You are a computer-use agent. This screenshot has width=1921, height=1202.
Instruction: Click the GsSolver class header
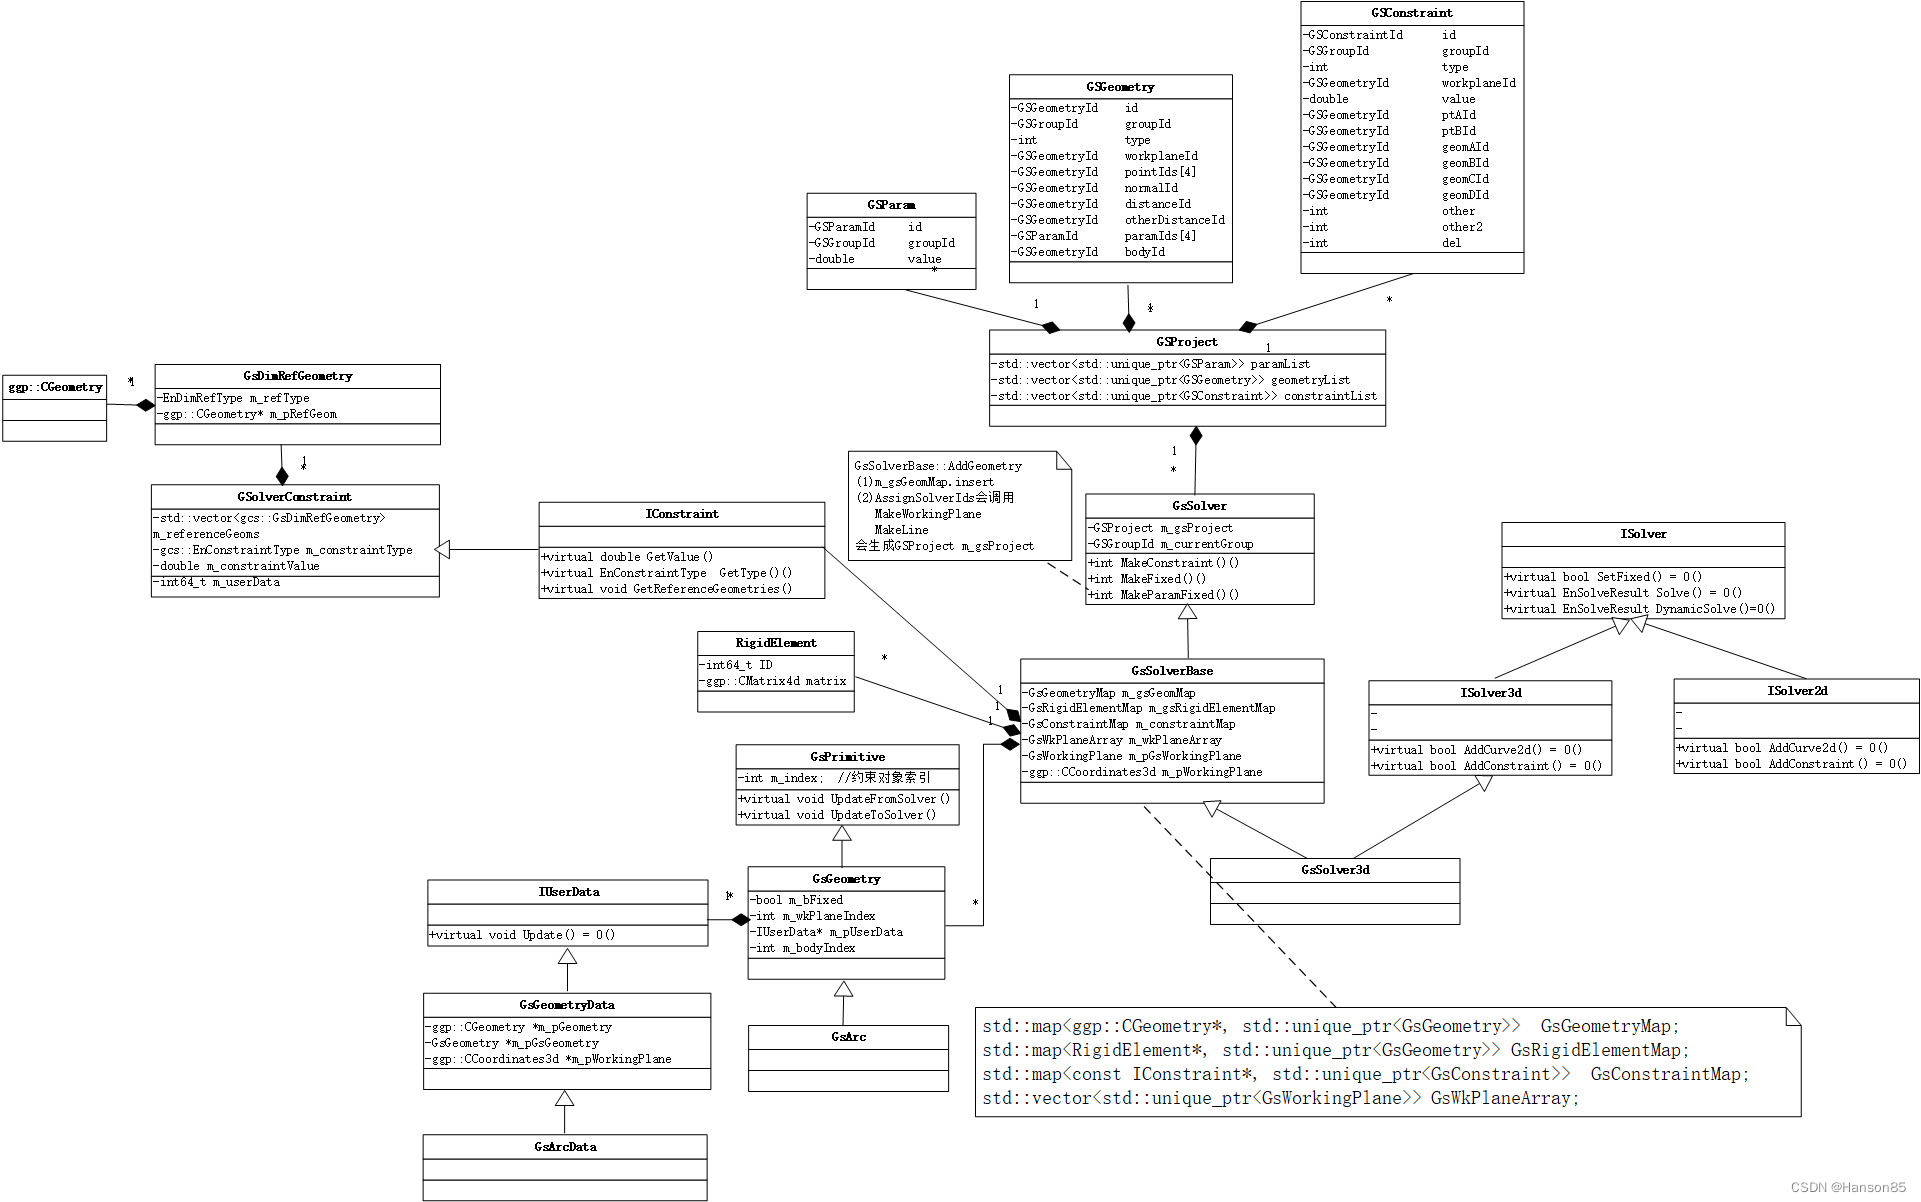1199,506
